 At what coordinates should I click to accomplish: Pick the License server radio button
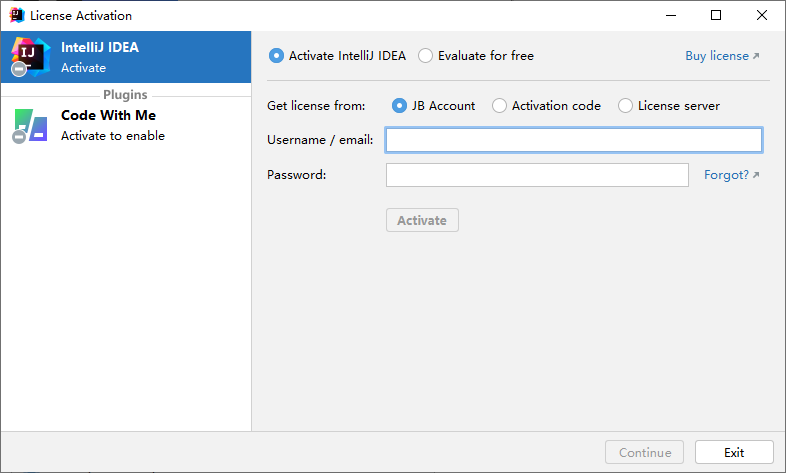point(626,105)
